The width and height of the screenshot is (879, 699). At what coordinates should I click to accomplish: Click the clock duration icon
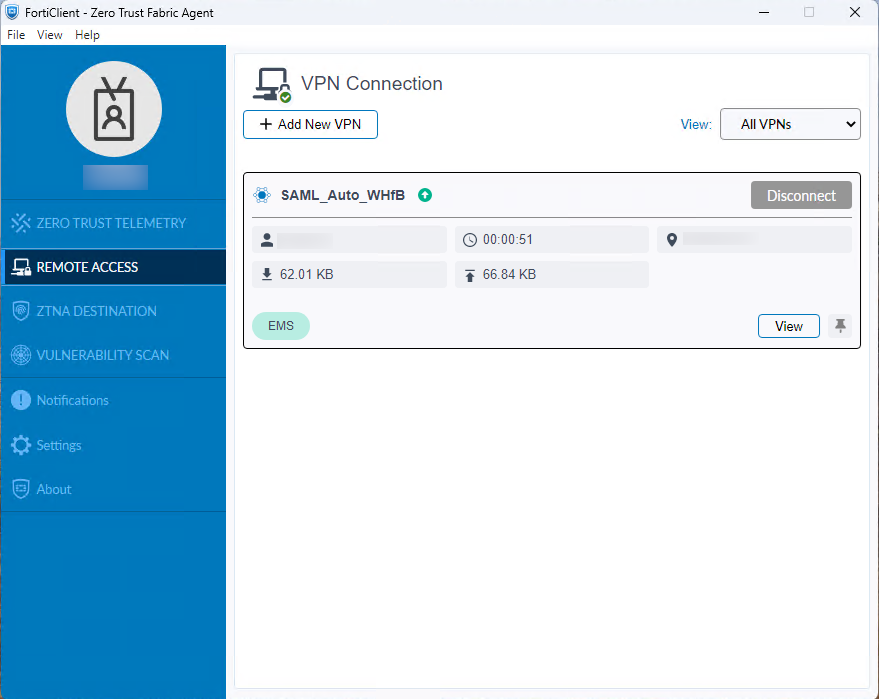pyautogui.click(x=470, y=240)
